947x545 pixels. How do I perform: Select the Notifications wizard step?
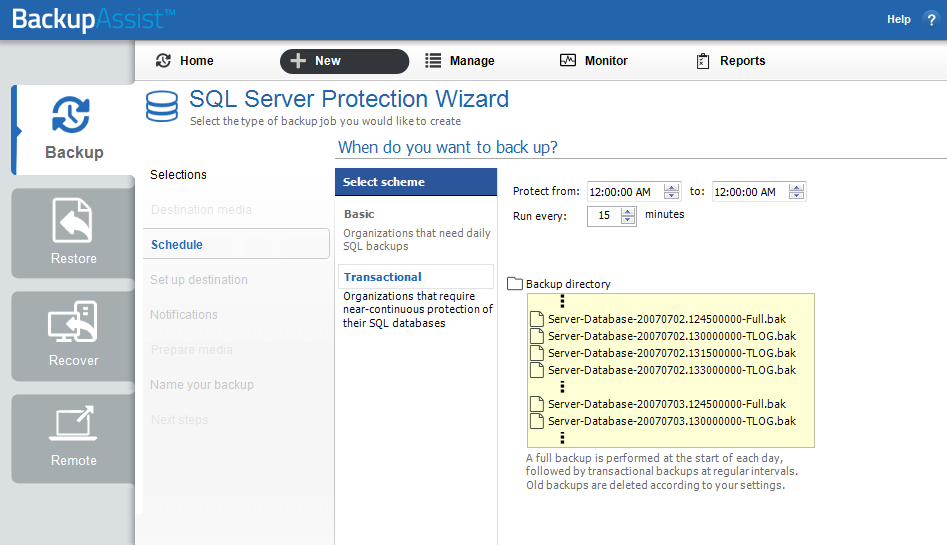184,315
